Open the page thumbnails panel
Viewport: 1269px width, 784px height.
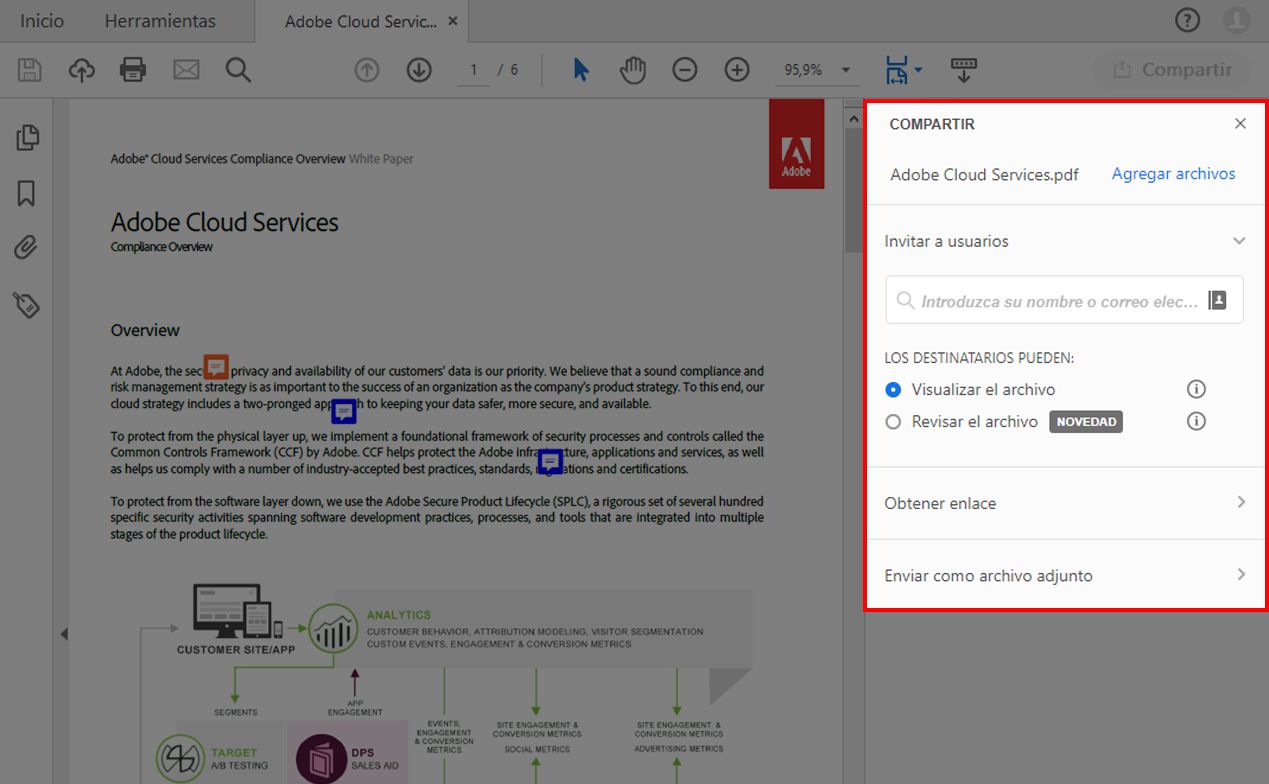tap(27, 137)
